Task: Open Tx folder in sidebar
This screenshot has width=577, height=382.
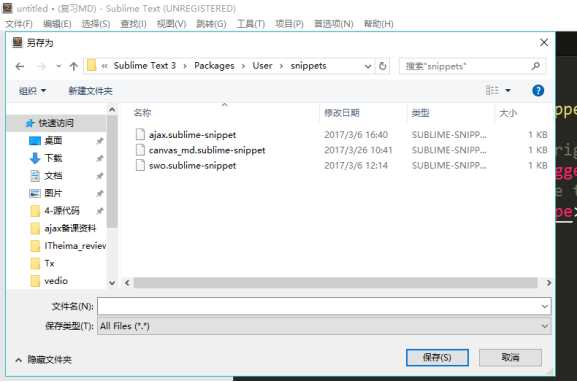Action: coord(49,263)
